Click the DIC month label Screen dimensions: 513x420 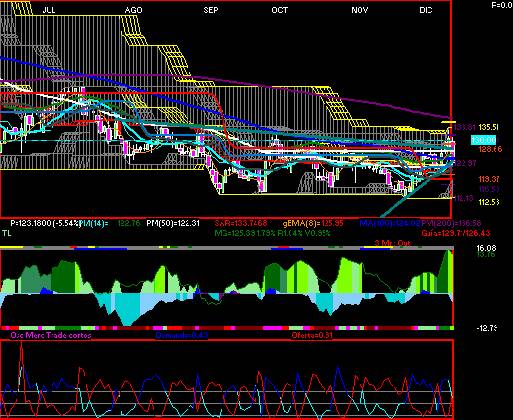click(426, 10)
